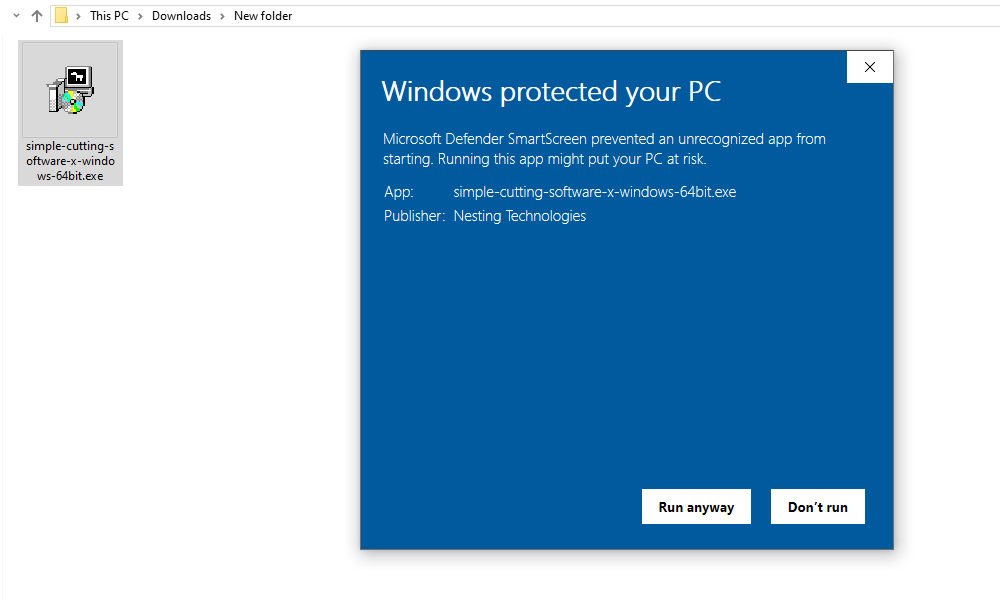Click the app filename in SmartScreen dialog

click(x=594, y=192)
